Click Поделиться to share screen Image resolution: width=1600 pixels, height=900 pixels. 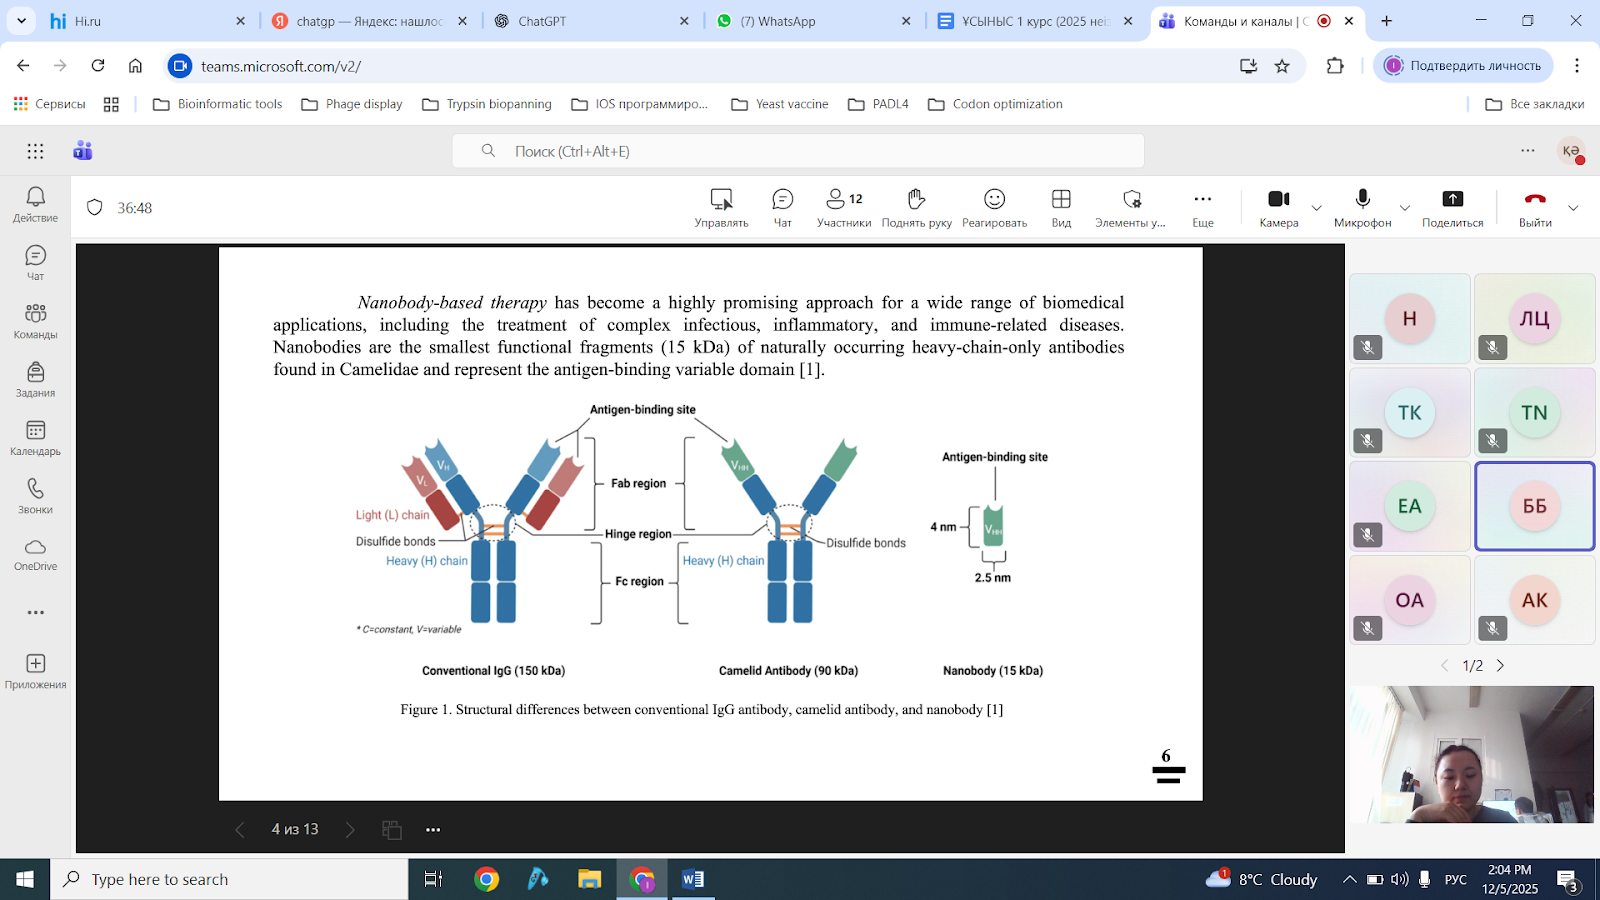1452,207
